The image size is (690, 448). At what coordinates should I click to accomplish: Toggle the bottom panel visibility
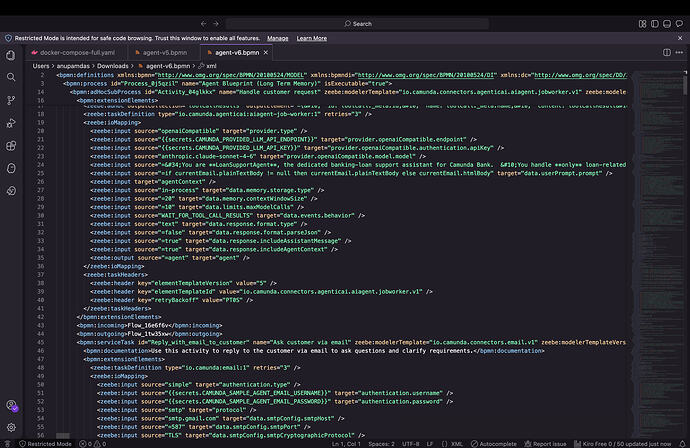click(x=667, y=24)
